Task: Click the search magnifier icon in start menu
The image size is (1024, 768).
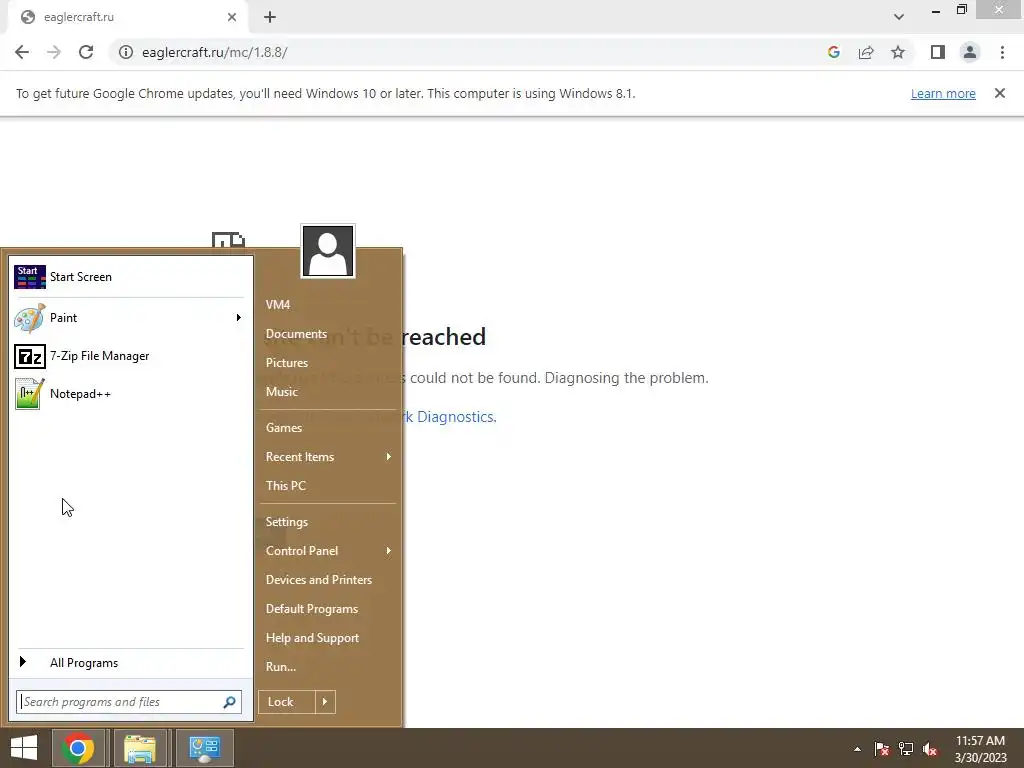Action: click(229, 702)
